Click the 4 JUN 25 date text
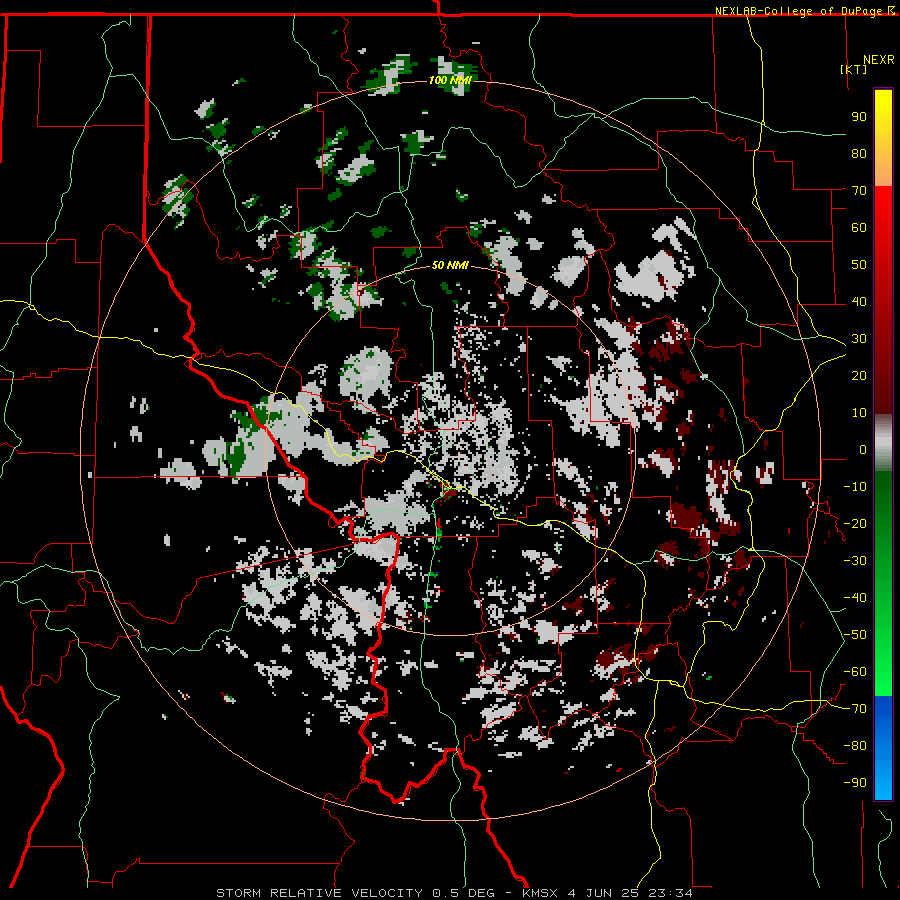 pyautogui.click(x=604, y=893)
